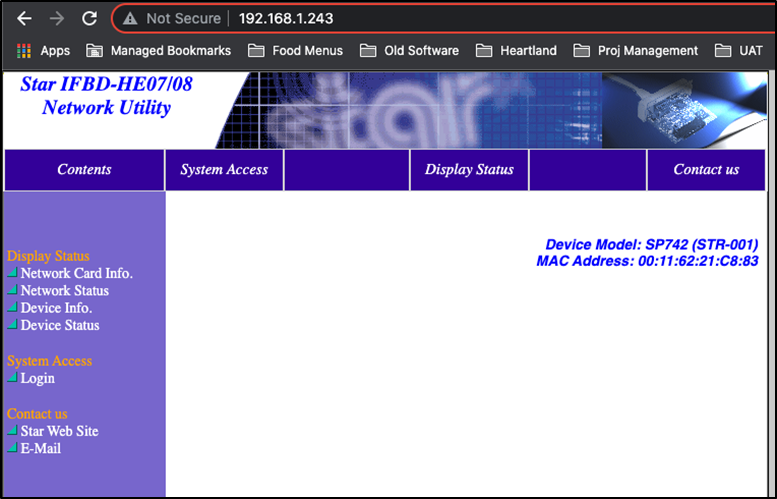
Task: Open the Device Info. sidebar link
Action: (x=56, y=308)
